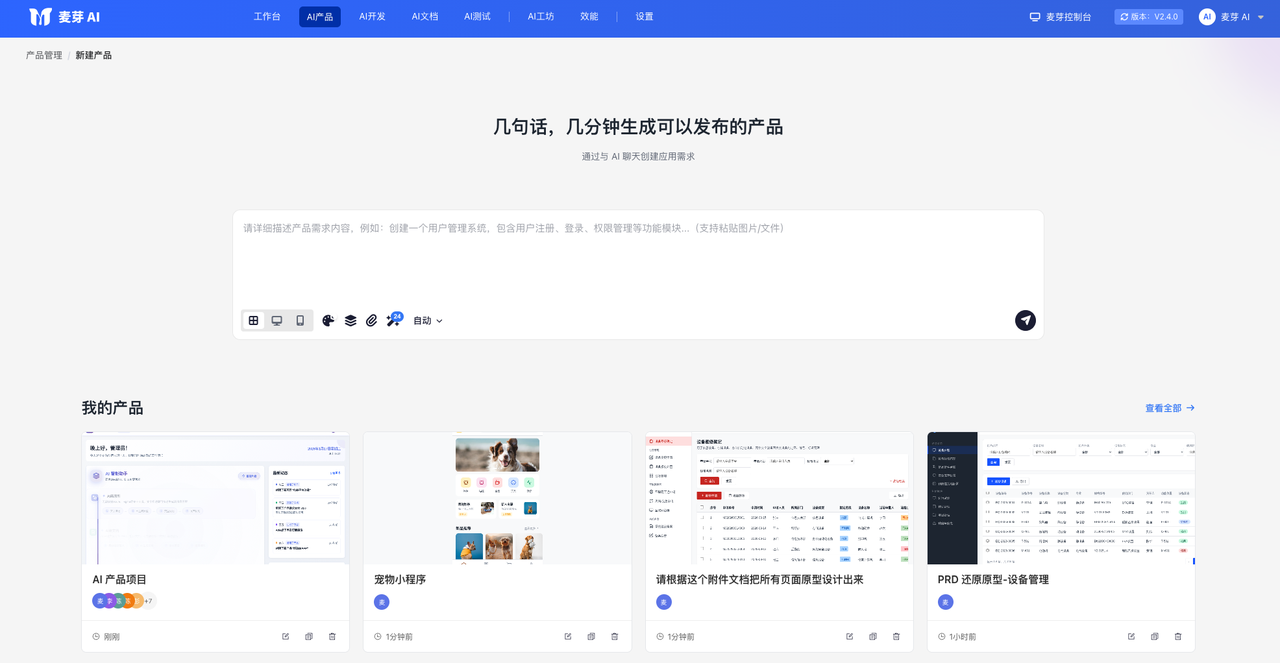Duplicate the 宠物小程序 product
Screen dimensions: 1280x663
click(x=591, y=636)
